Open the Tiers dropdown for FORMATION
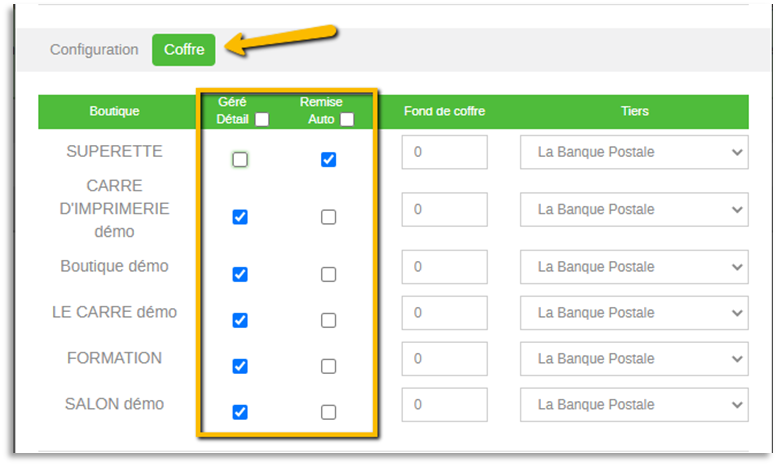The width and height of the screenshot is (777, 466). pyautogui.click(x=634, y=359)
